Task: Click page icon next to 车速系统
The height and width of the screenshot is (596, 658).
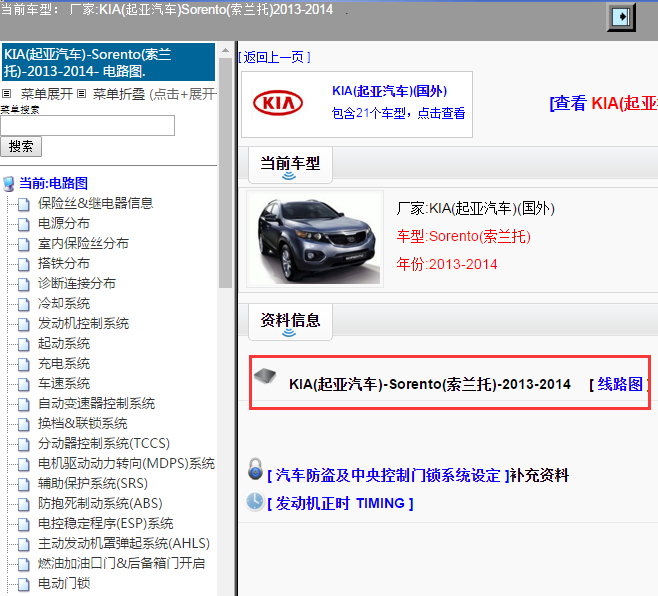Action: coord(24,384)
